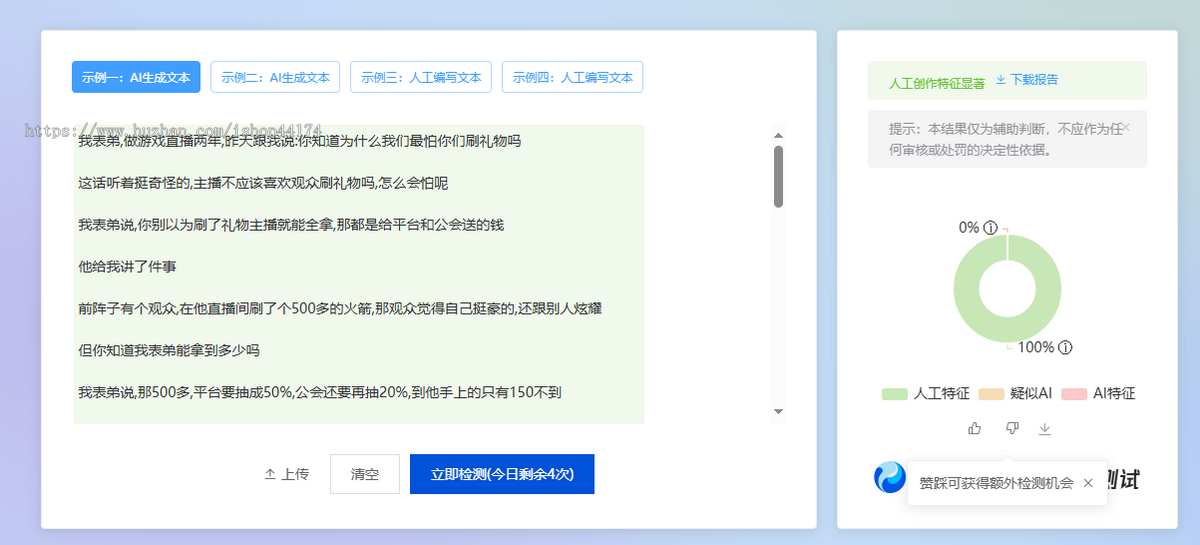This screenshot has width=1200, height=545.
Task: Click the line "但你知道我表弟能拿到多少吗"
Action: click(169, 351)
